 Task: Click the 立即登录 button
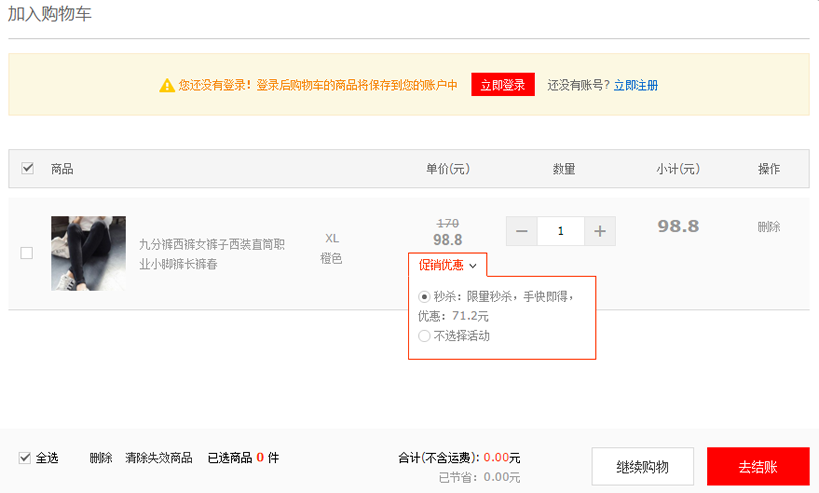503,85
